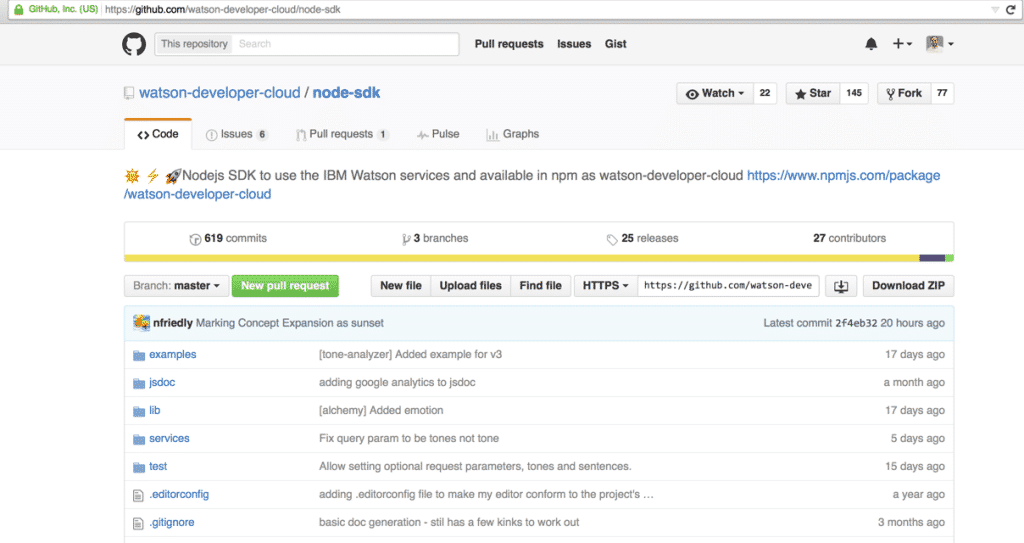Click folder icon for lib

[x=138, y=411]
